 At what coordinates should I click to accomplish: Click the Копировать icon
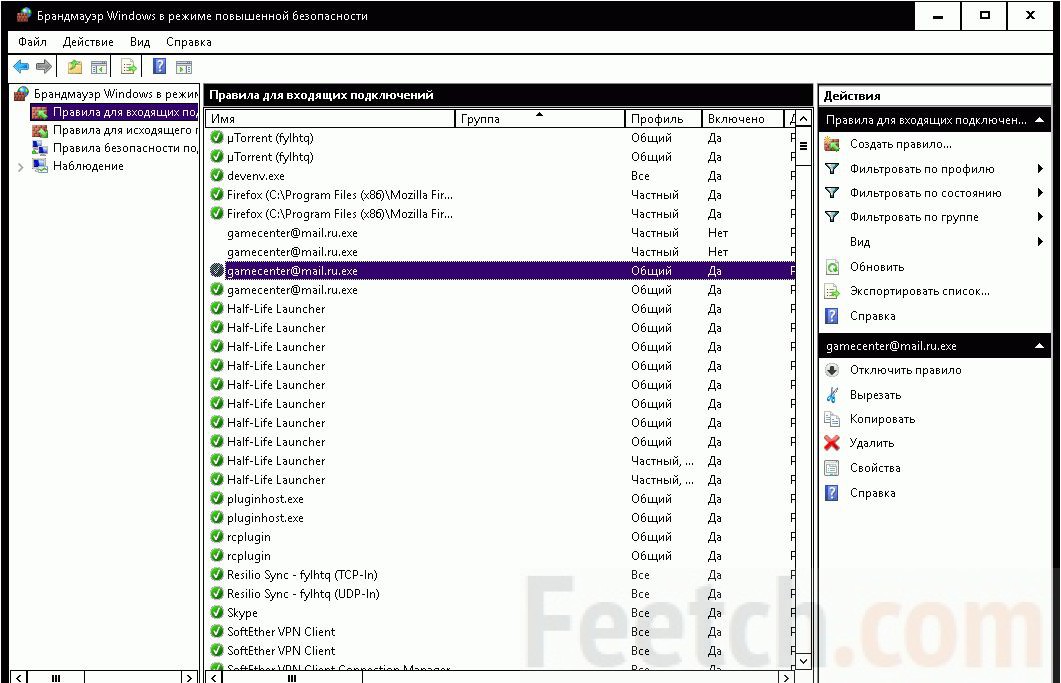tap(832, 419)
